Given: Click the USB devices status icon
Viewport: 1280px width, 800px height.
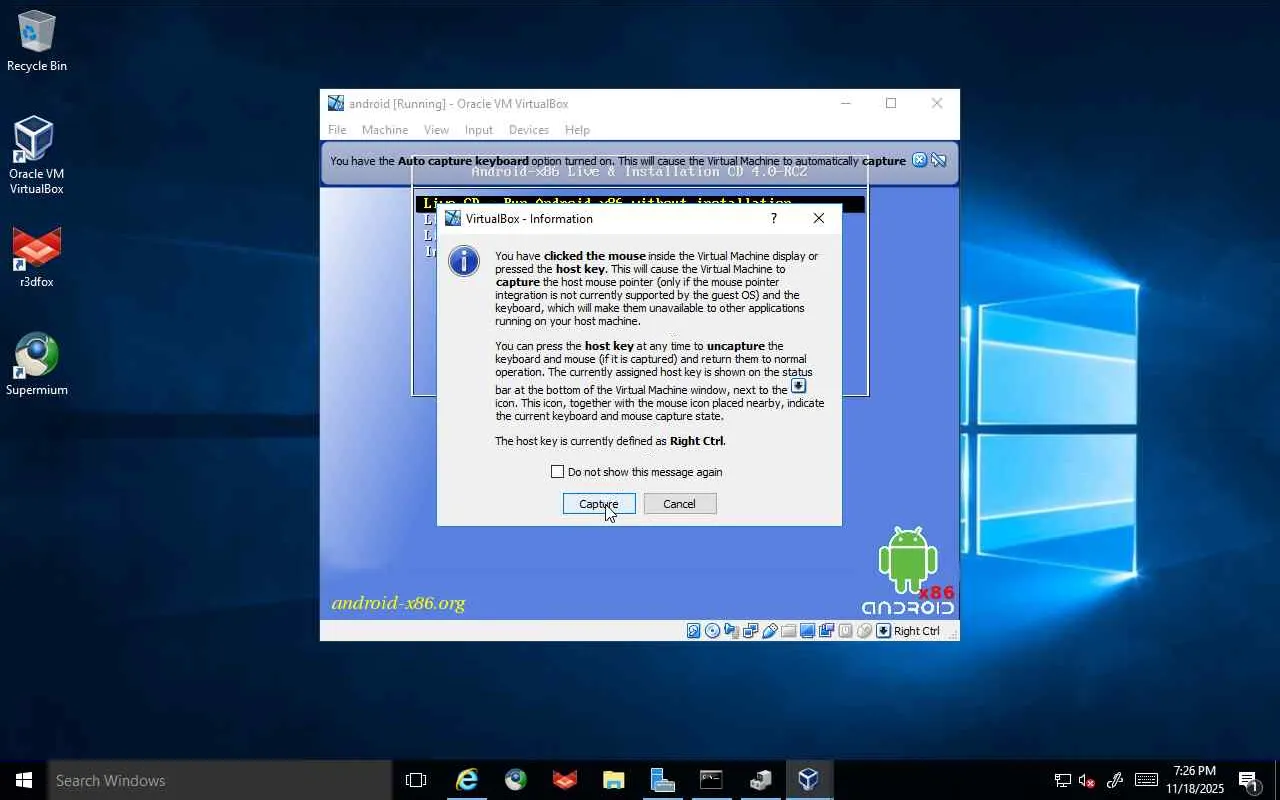Looking at the screenshot, I should (x=770, y=631).
